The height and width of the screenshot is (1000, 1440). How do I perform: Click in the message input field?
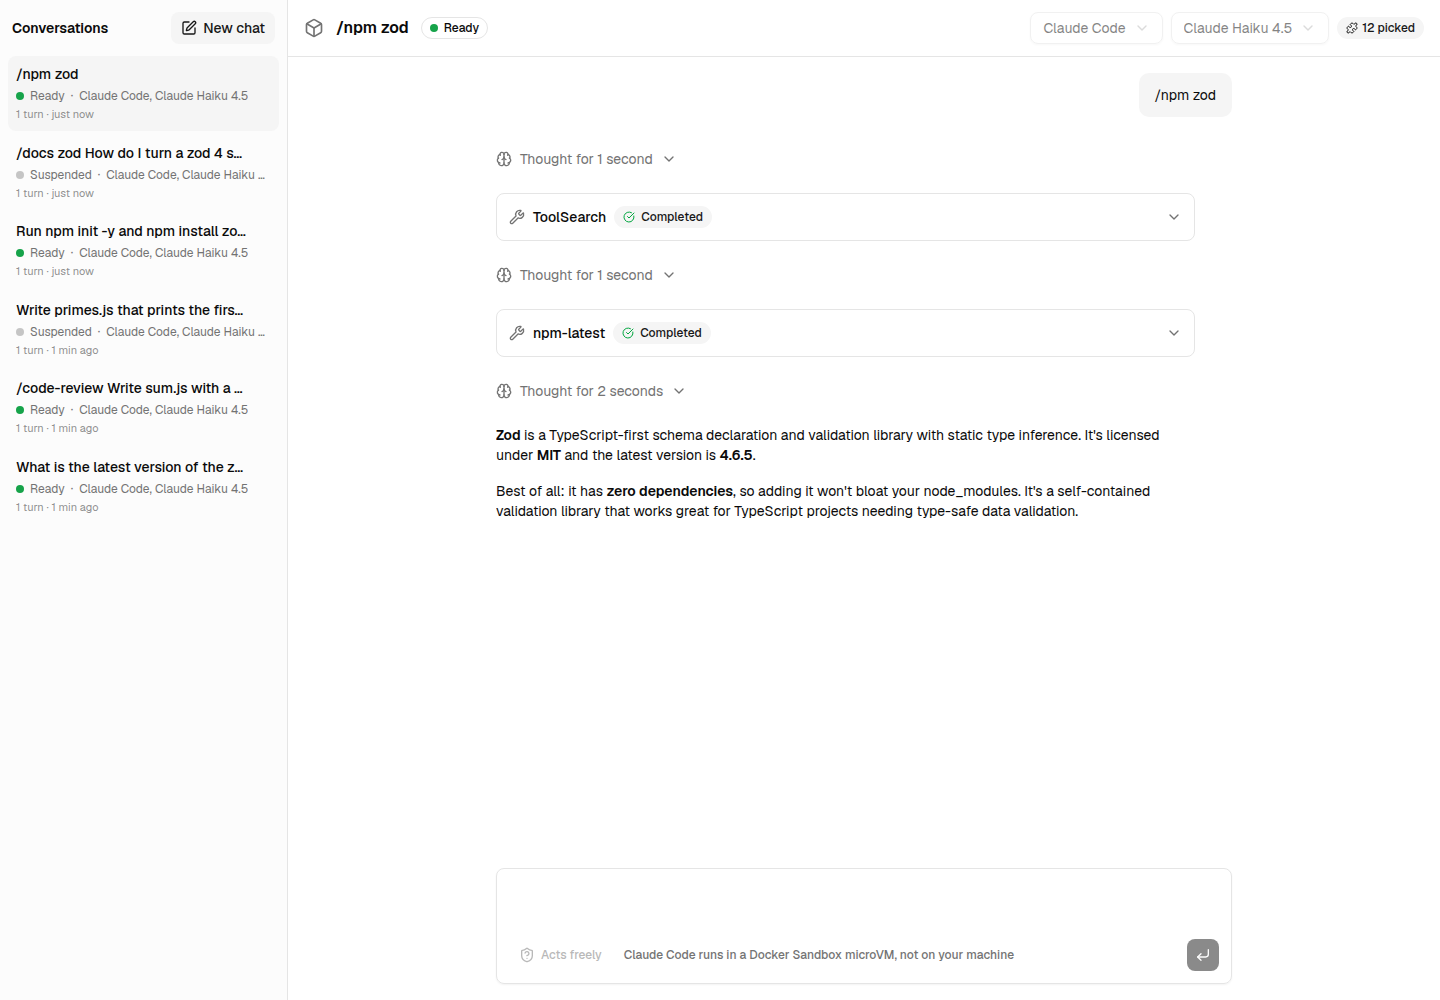863,903
